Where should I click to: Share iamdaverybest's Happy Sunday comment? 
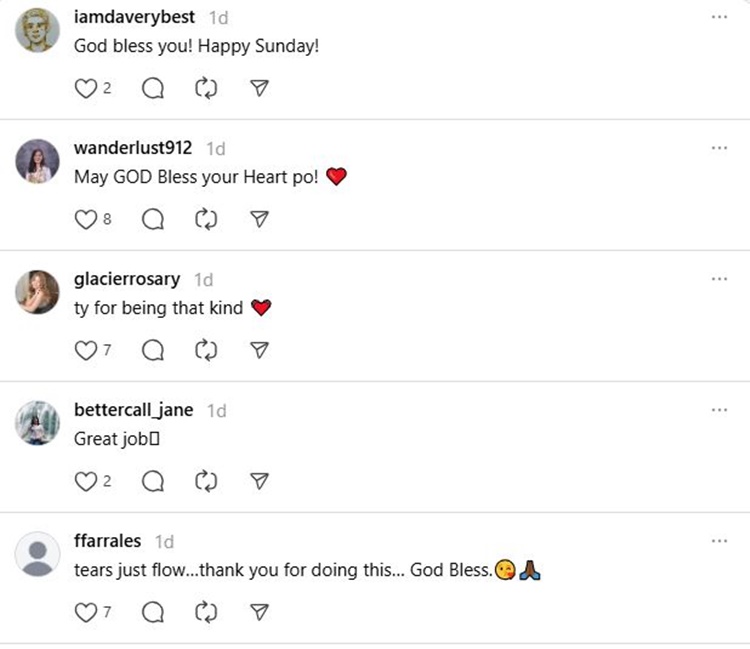[x=259, y=88]
